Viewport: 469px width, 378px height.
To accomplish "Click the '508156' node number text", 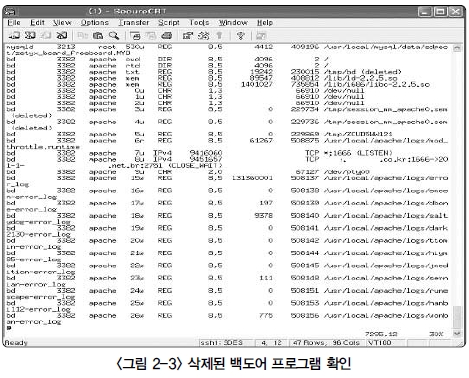I will click(305, 315).
